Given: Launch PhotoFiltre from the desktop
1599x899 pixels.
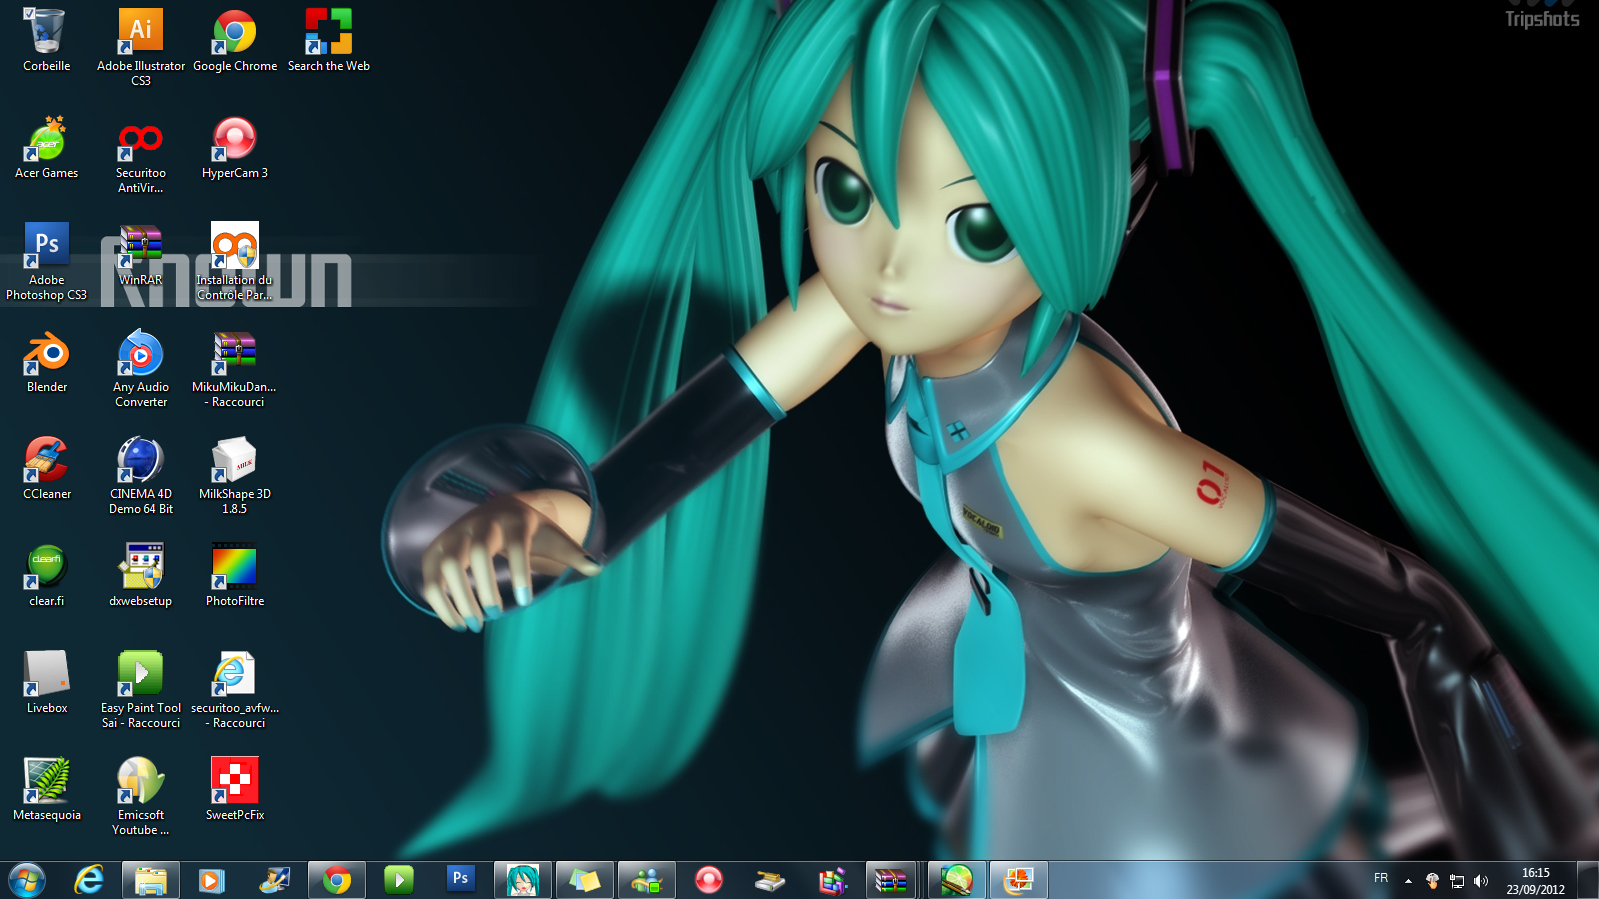Looking at the screenshot, I should coord(235,576).
